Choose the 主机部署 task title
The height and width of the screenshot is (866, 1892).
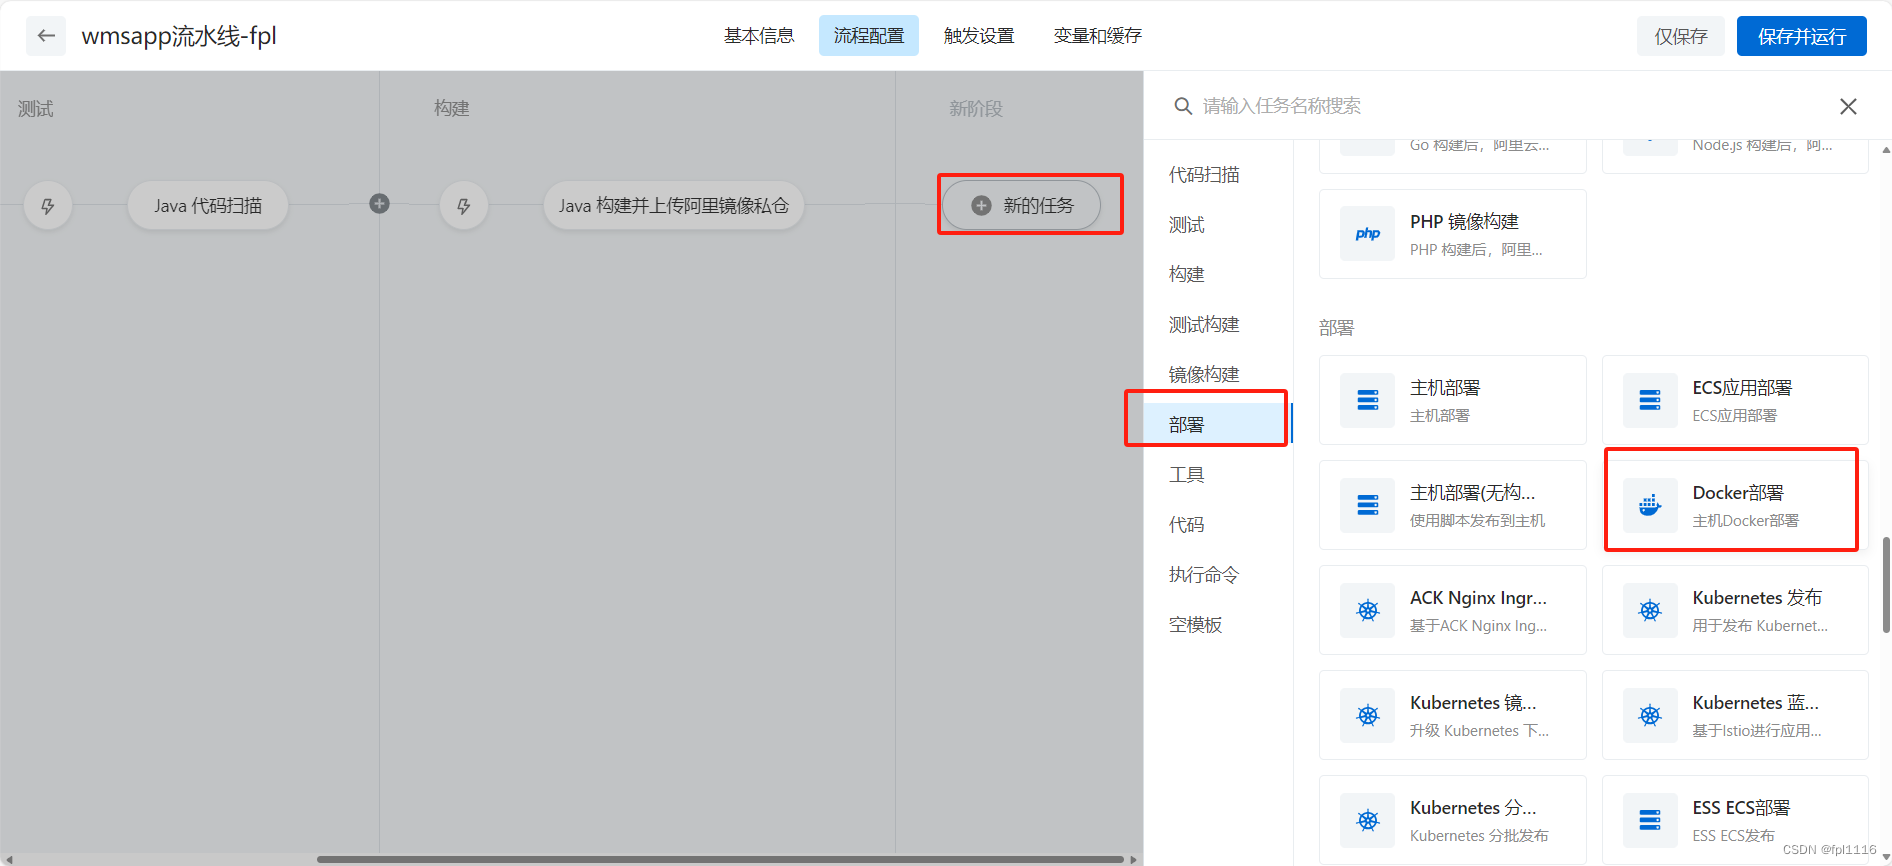(x=1445, y=388)
